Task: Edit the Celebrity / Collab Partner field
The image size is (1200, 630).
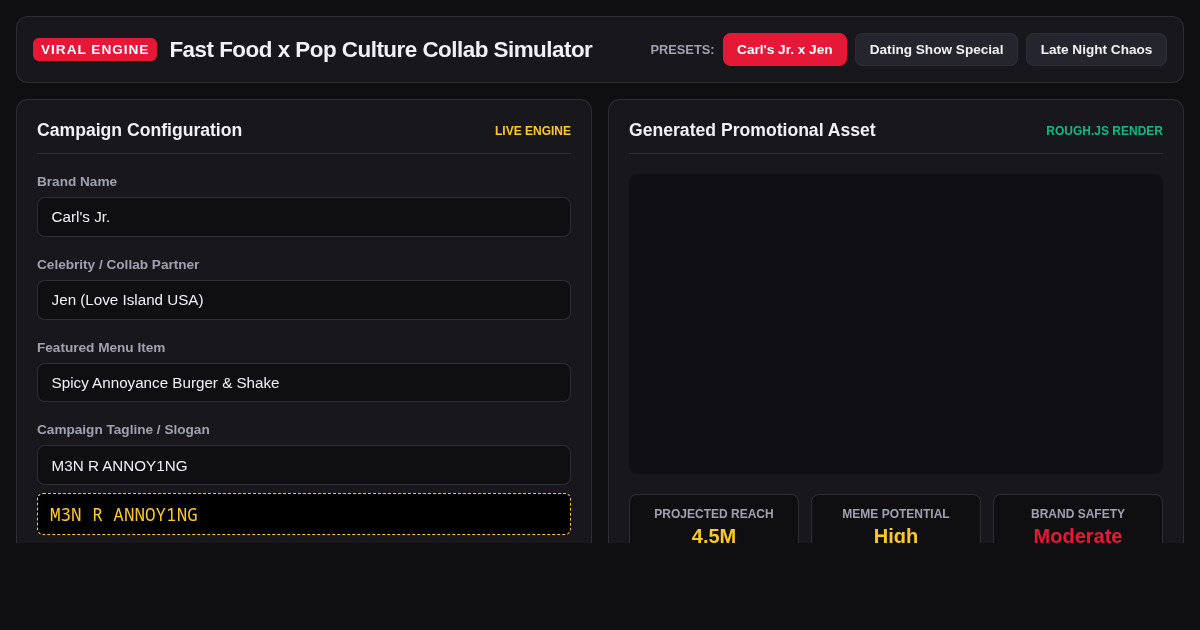Action: coord(304,300)
